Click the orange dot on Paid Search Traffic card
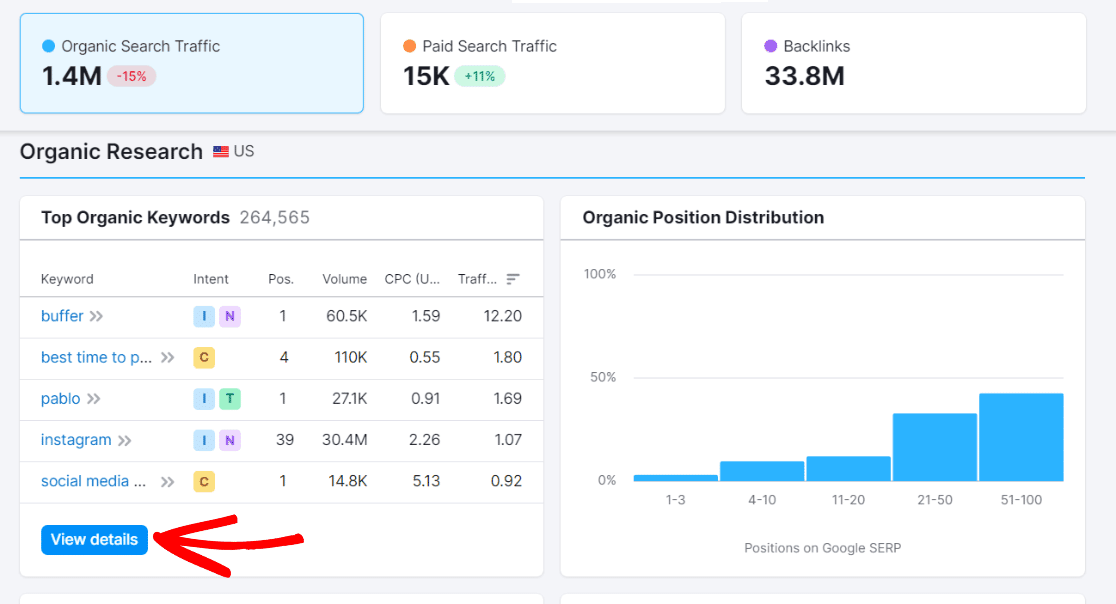 click(x=409, y=46)
